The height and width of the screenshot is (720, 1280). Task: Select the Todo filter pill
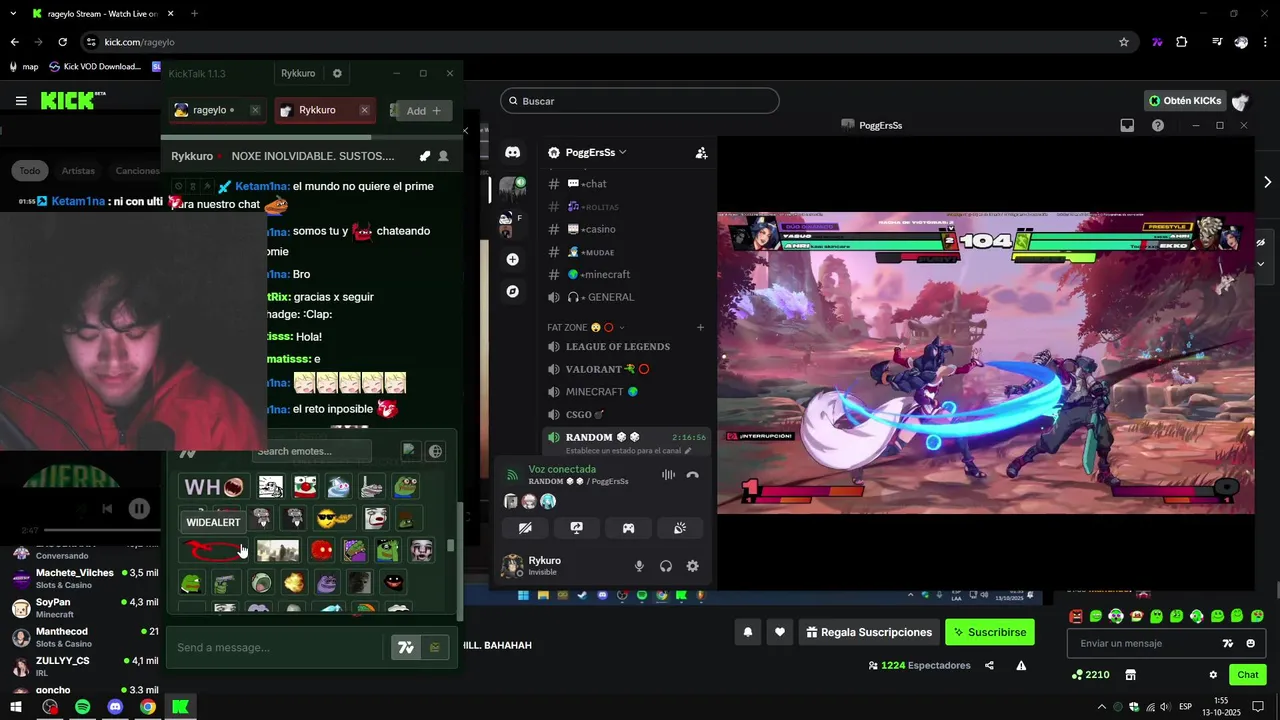point(30,171)
